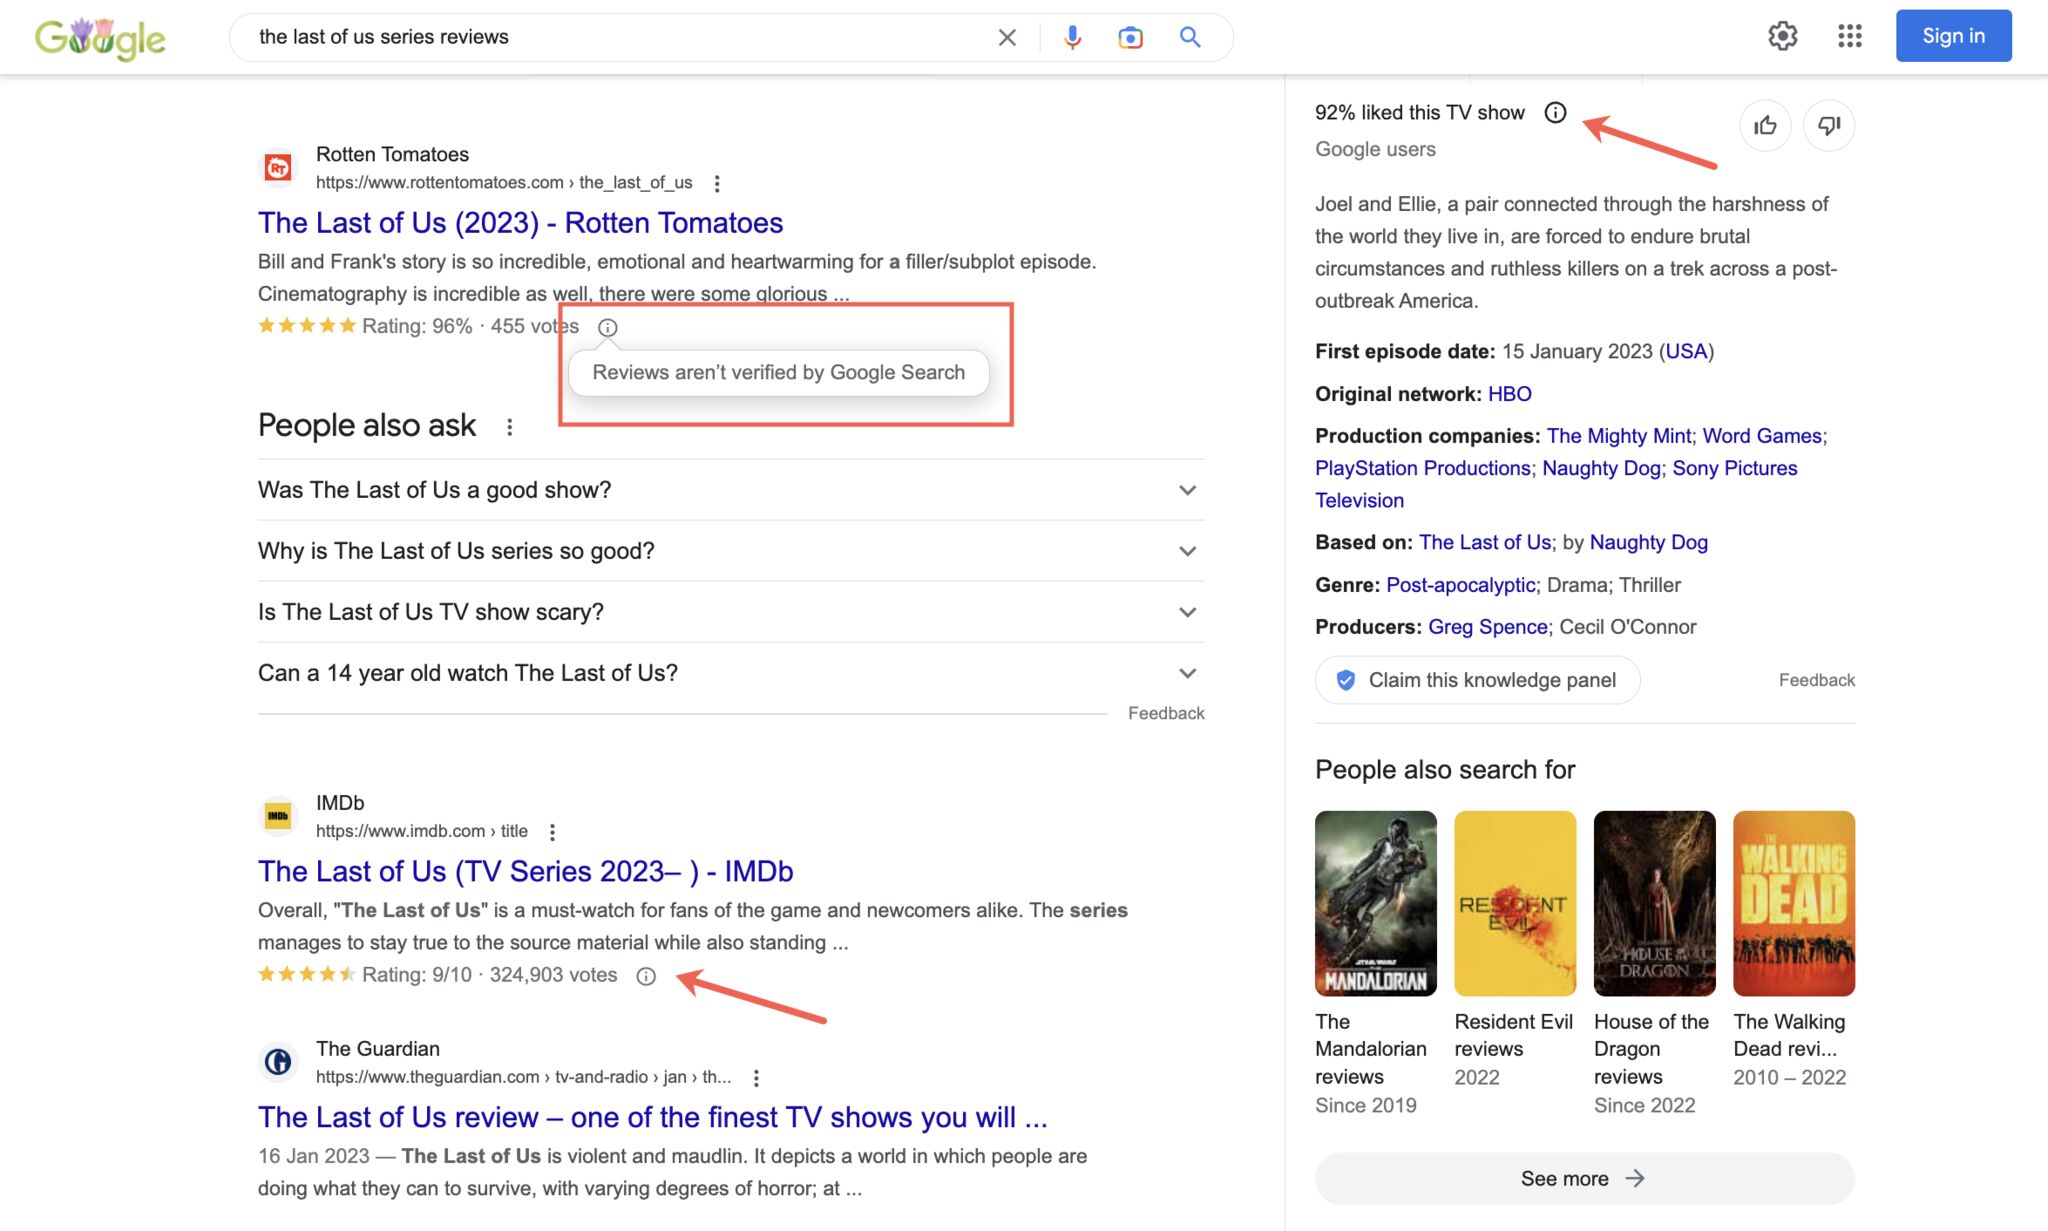The width and height of the screenshot is (2048, 1231).
Task: Open The Walking Dead poster thumbnail
Action: (1794, 903)
